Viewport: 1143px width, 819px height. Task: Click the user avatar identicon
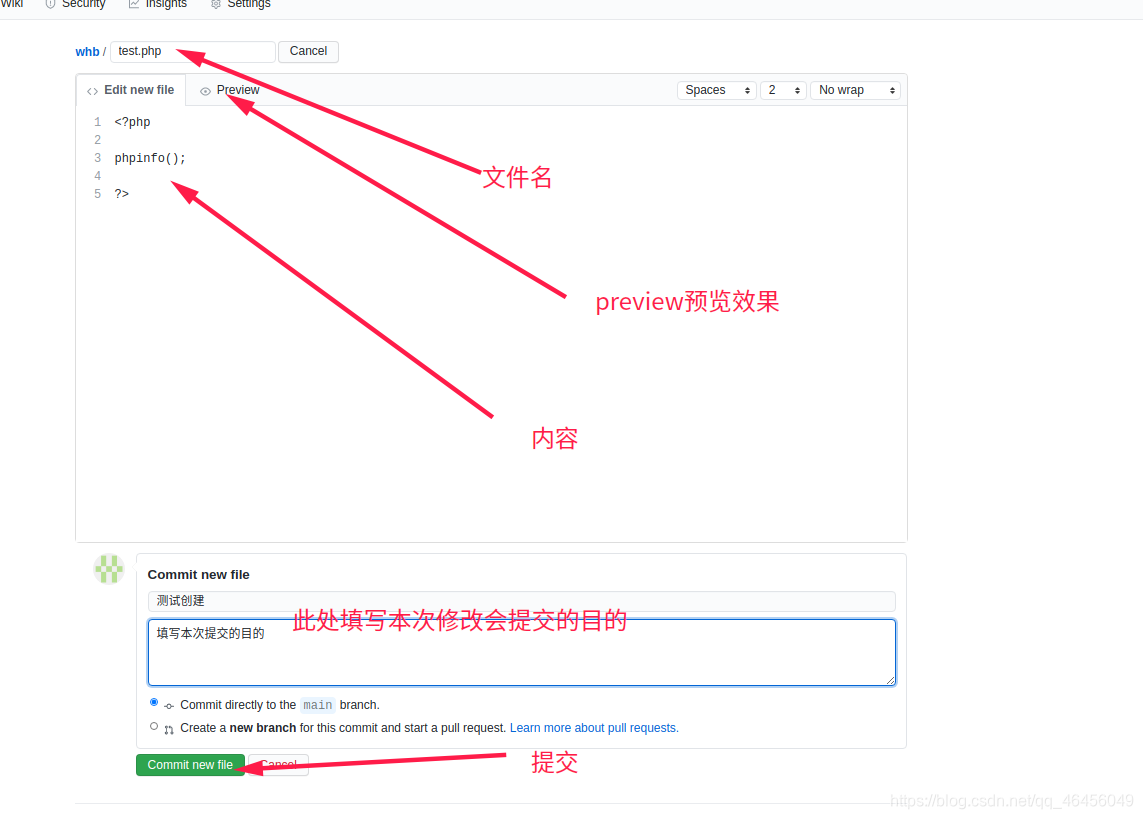109,569
